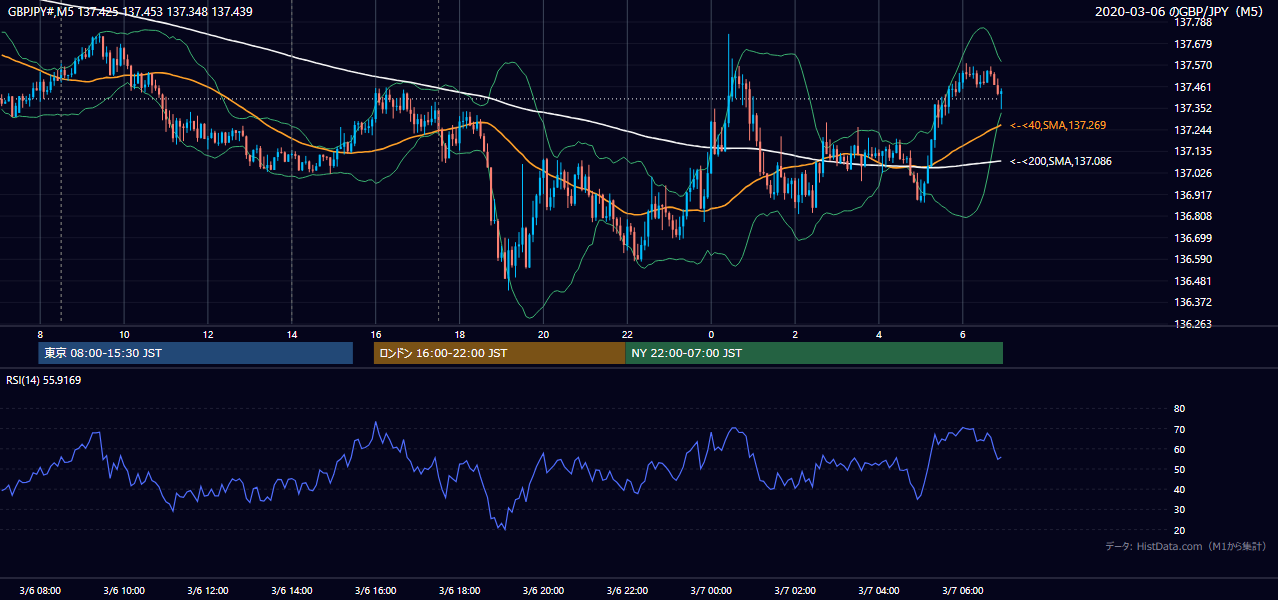Screen dimensions: 1278x600
Task: Click the 3/6 16:00 date label
Action: (x=376, y=590)
